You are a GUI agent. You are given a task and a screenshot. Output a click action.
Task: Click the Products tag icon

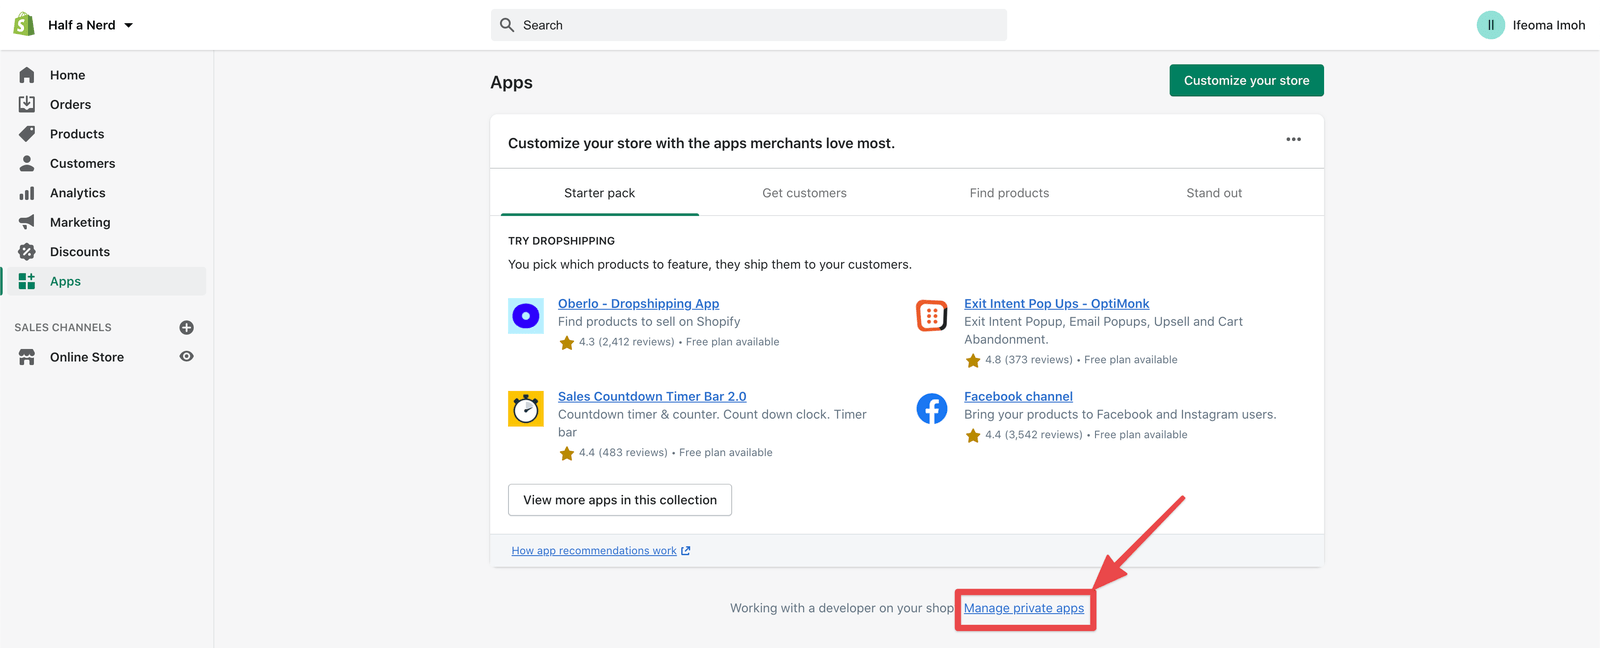tap(27, 134)
